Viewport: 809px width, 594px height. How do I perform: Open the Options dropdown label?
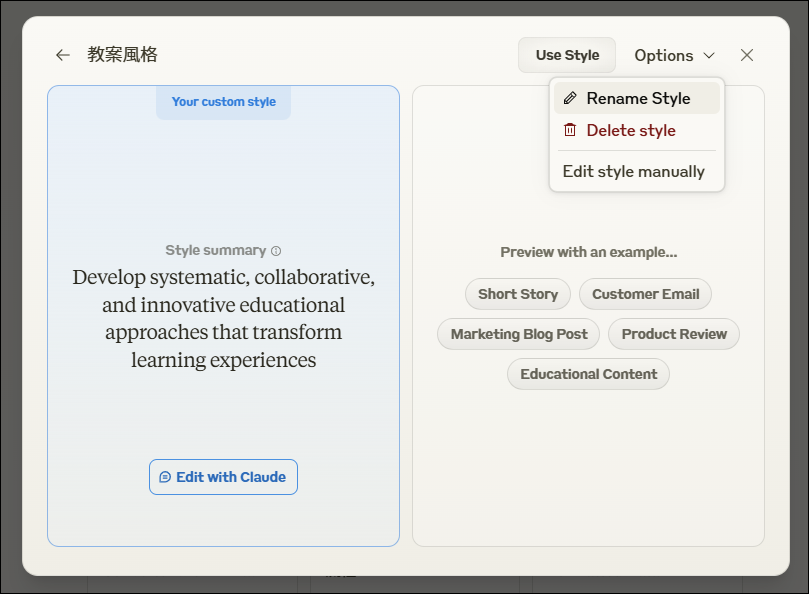(x=664, y=55)
